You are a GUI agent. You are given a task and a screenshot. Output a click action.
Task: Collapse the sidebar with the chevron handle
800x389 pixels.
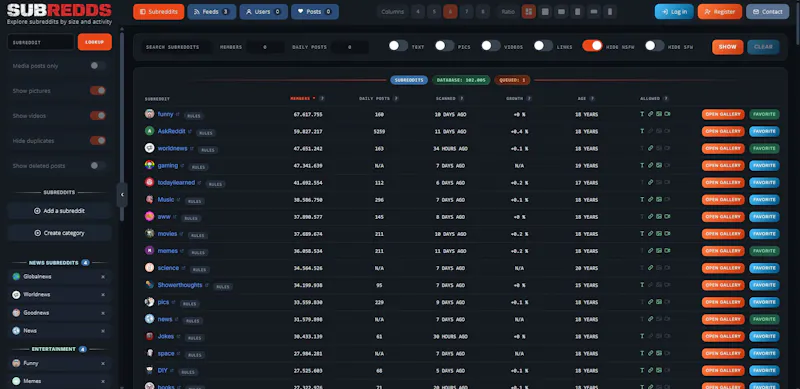coord(122,194)
